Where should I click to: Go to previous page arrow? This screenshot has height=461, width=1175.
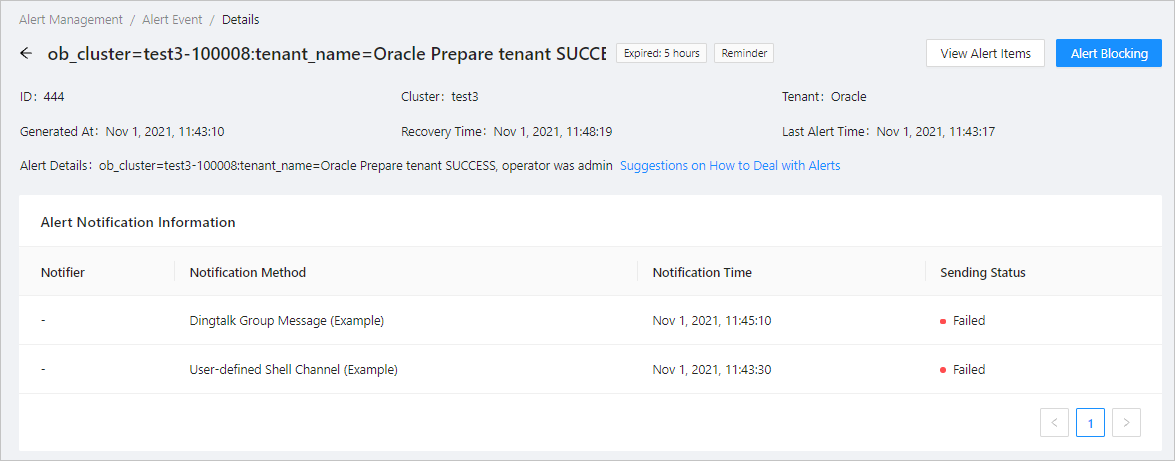[x=1054, y=423]
